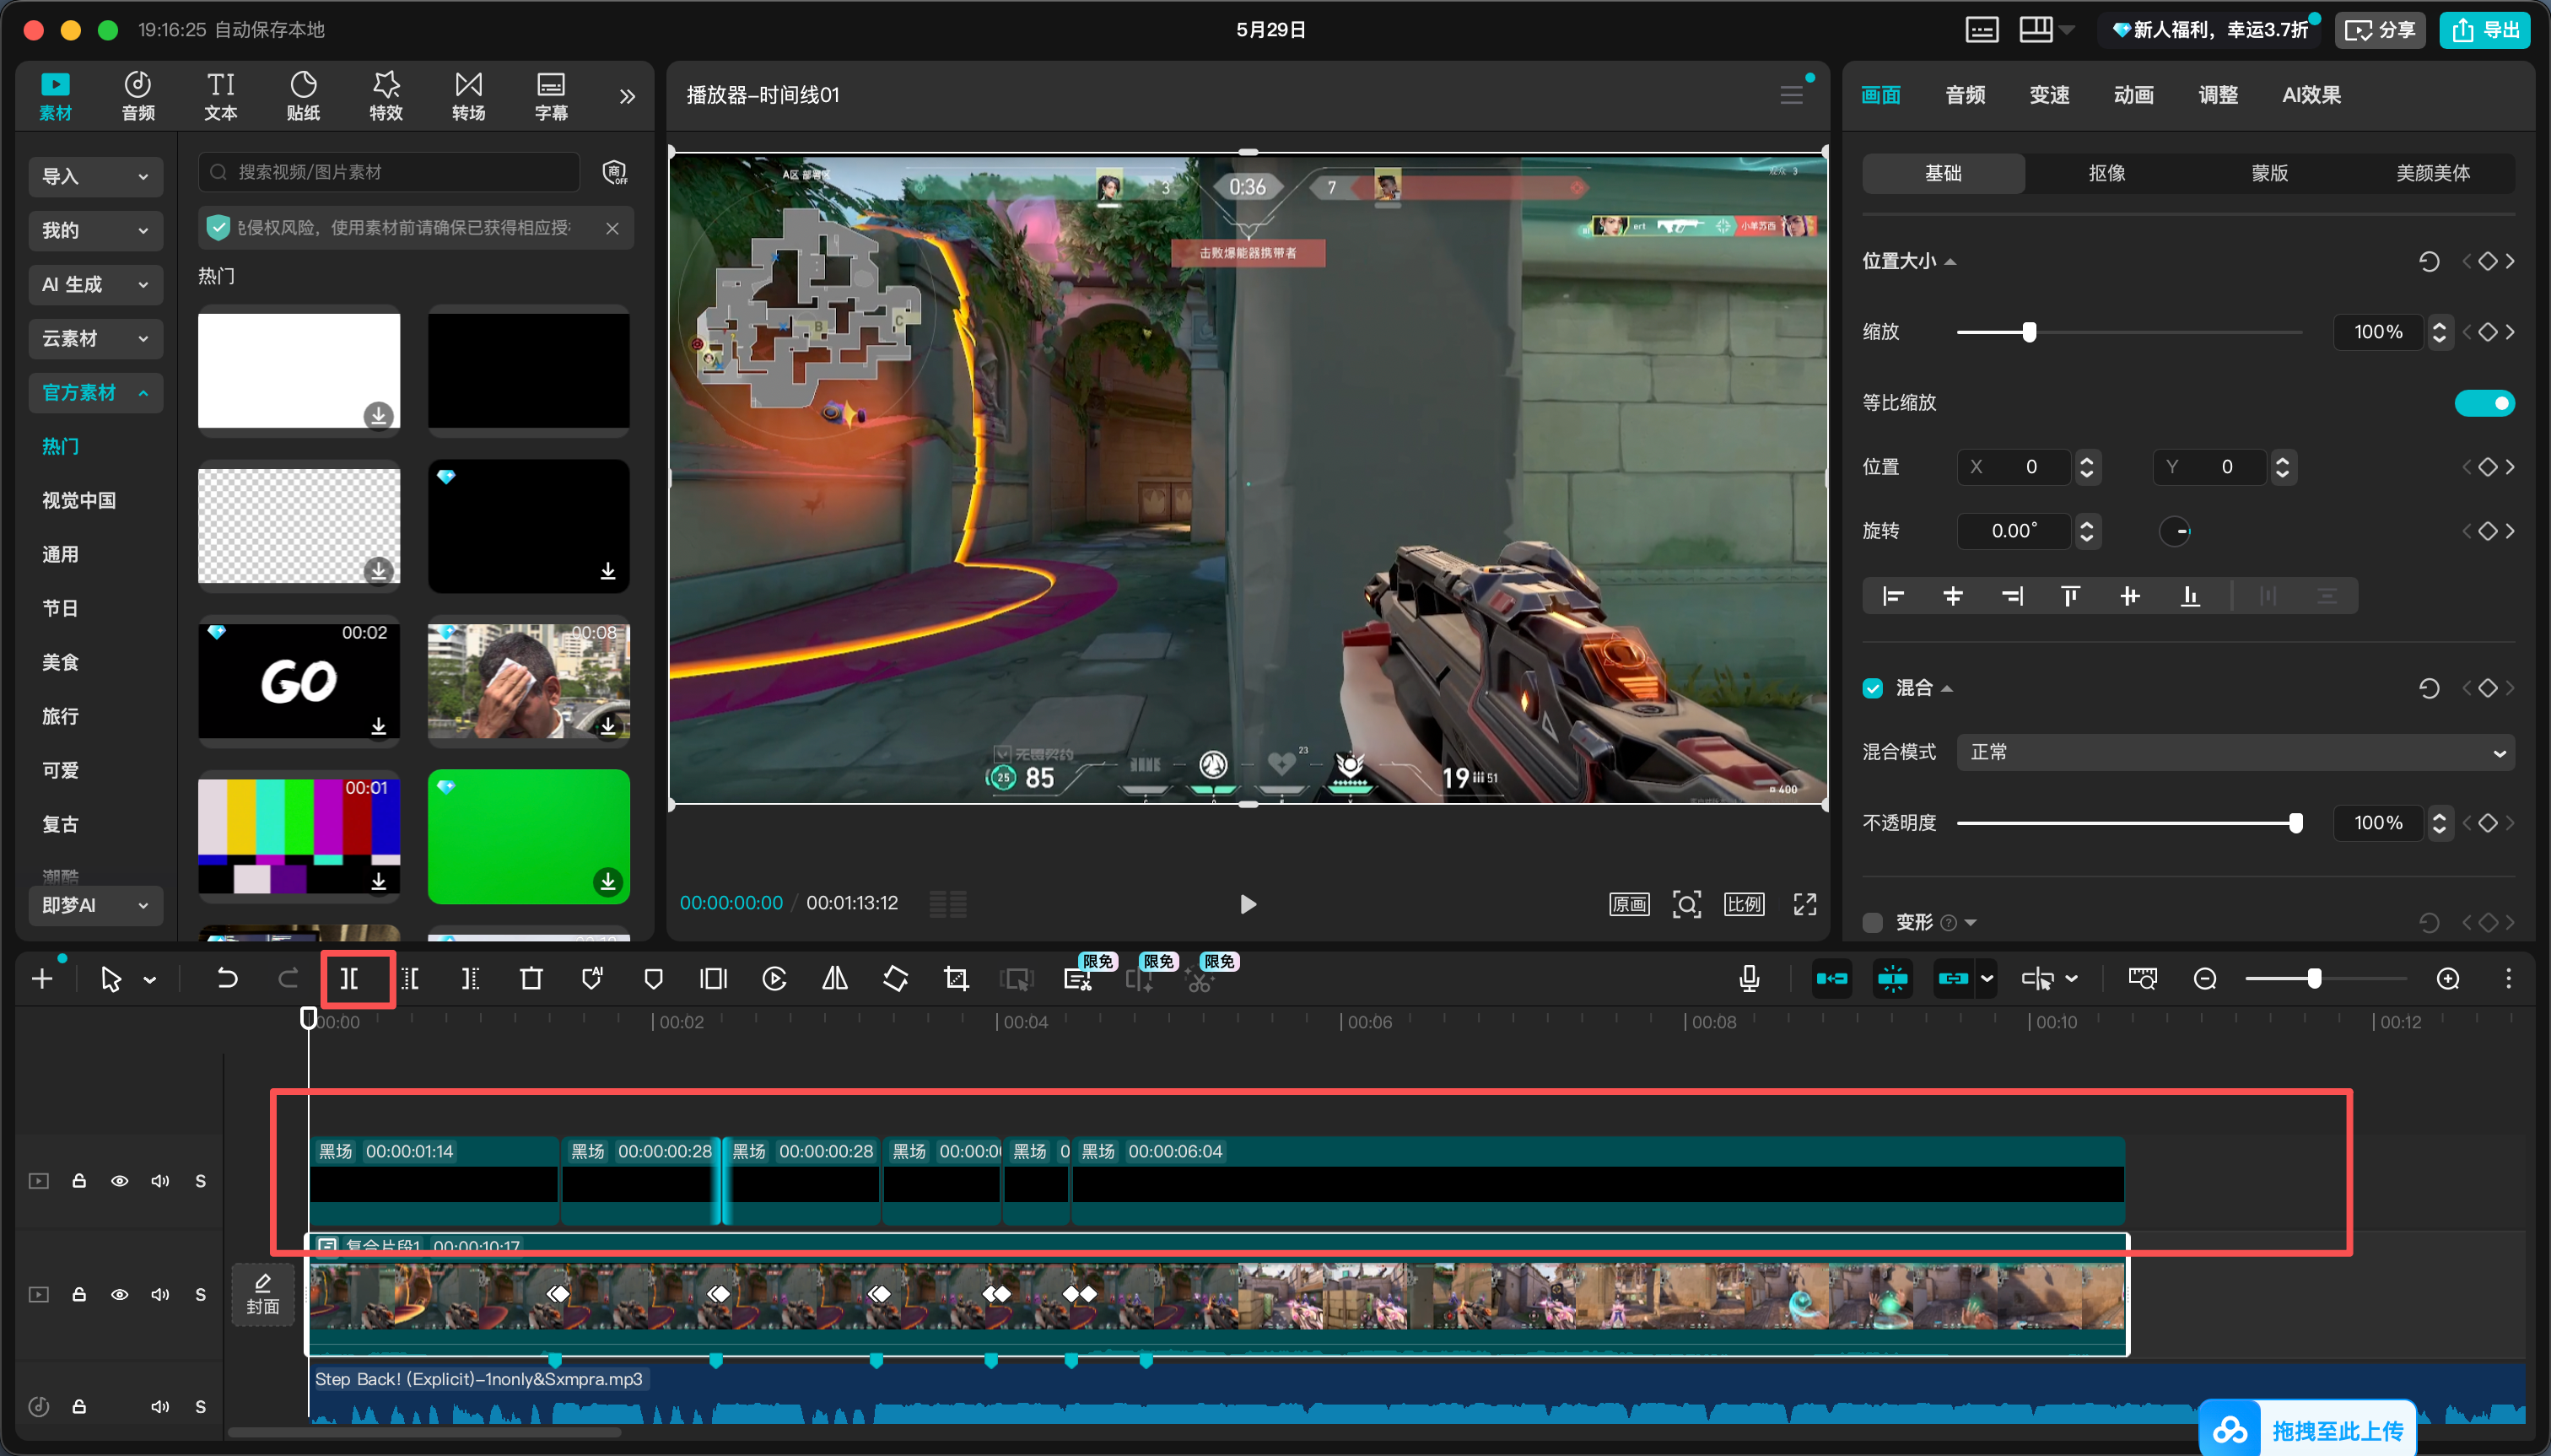Select the GO countdown clip thumbnail
The height and width of the screenshot is (1456, 2551).
(x=299, y=681)
